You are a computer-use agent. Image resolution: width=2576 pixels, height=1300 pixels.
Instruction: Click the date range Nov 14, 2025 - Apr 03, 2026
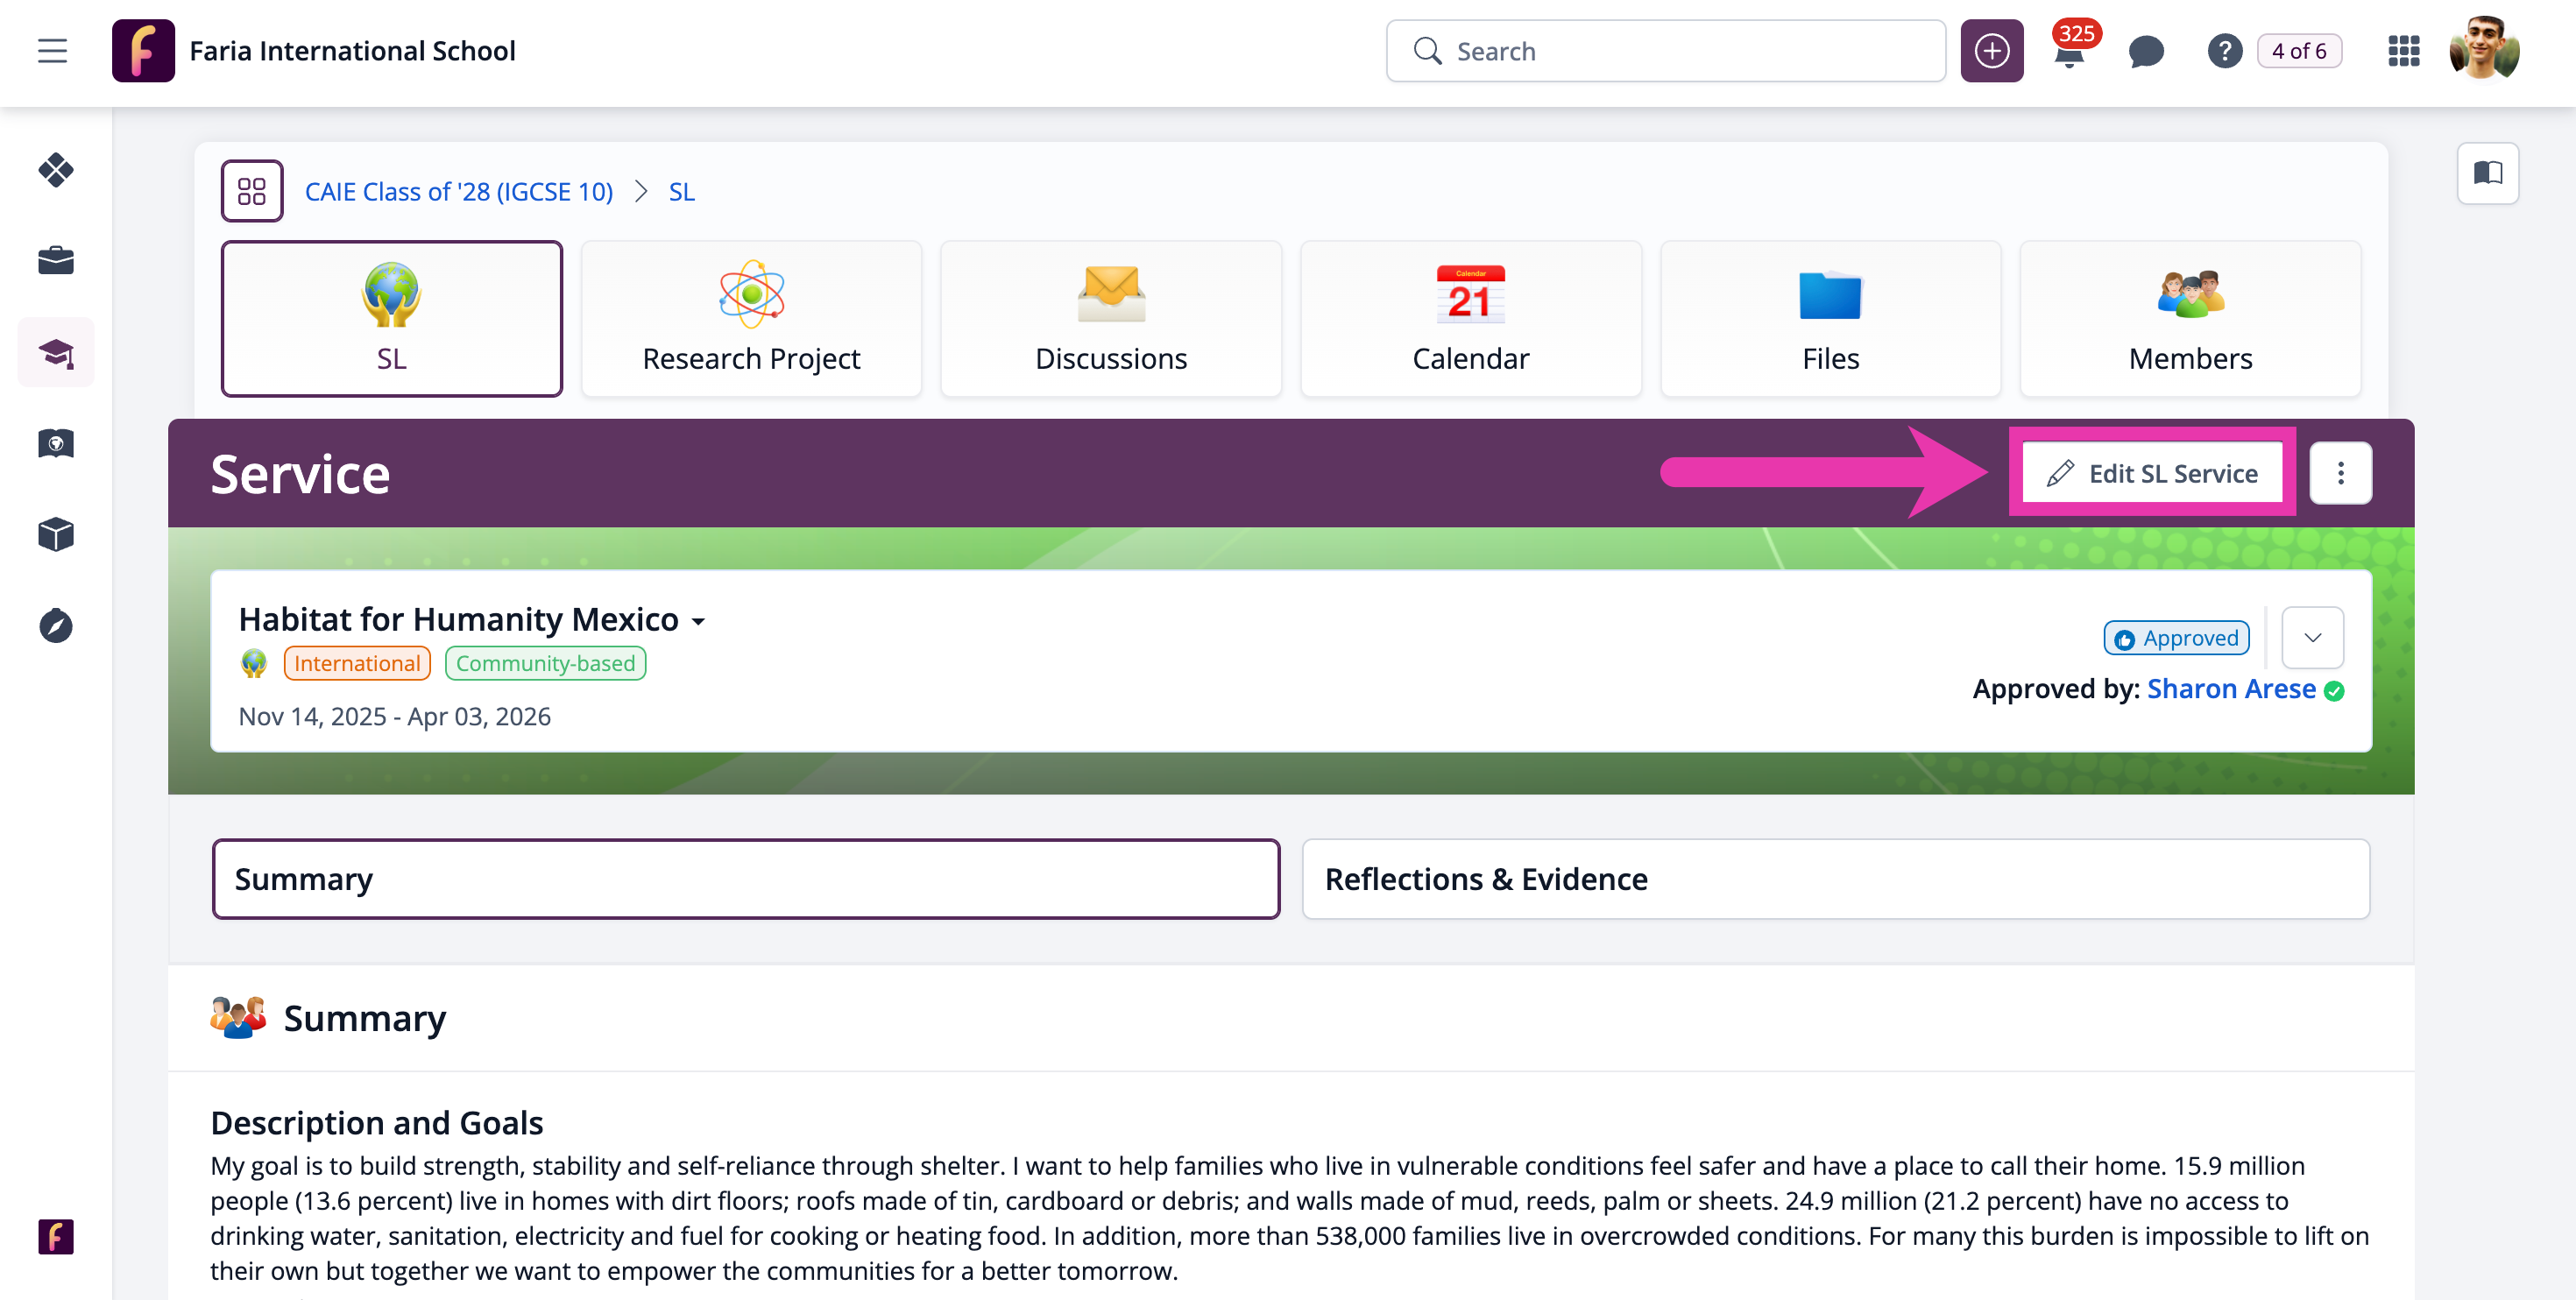coord(394,717)
